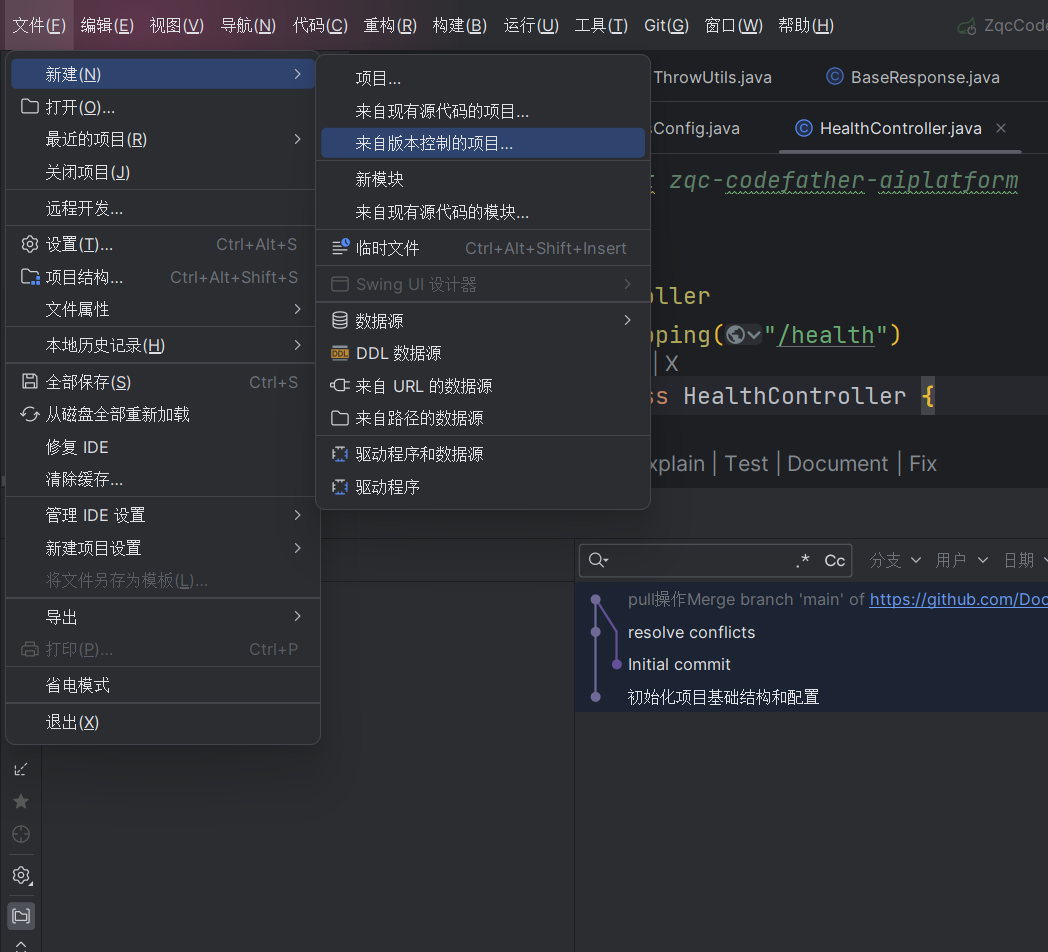Click the Git log search text field
Image resolution: width=1048 pixels, height=952 pixels.
pyautogui.click(x=700, y=561)
